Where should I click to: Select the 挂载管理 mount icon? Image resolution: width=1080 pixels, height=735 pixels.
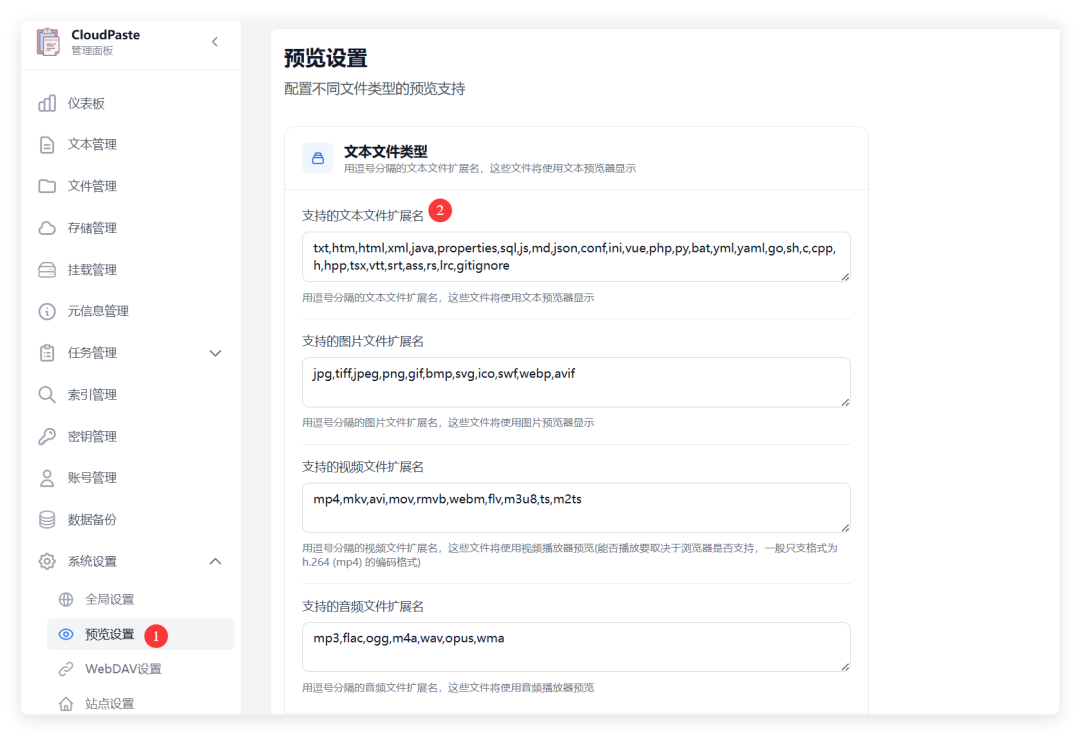pos(46,269)
